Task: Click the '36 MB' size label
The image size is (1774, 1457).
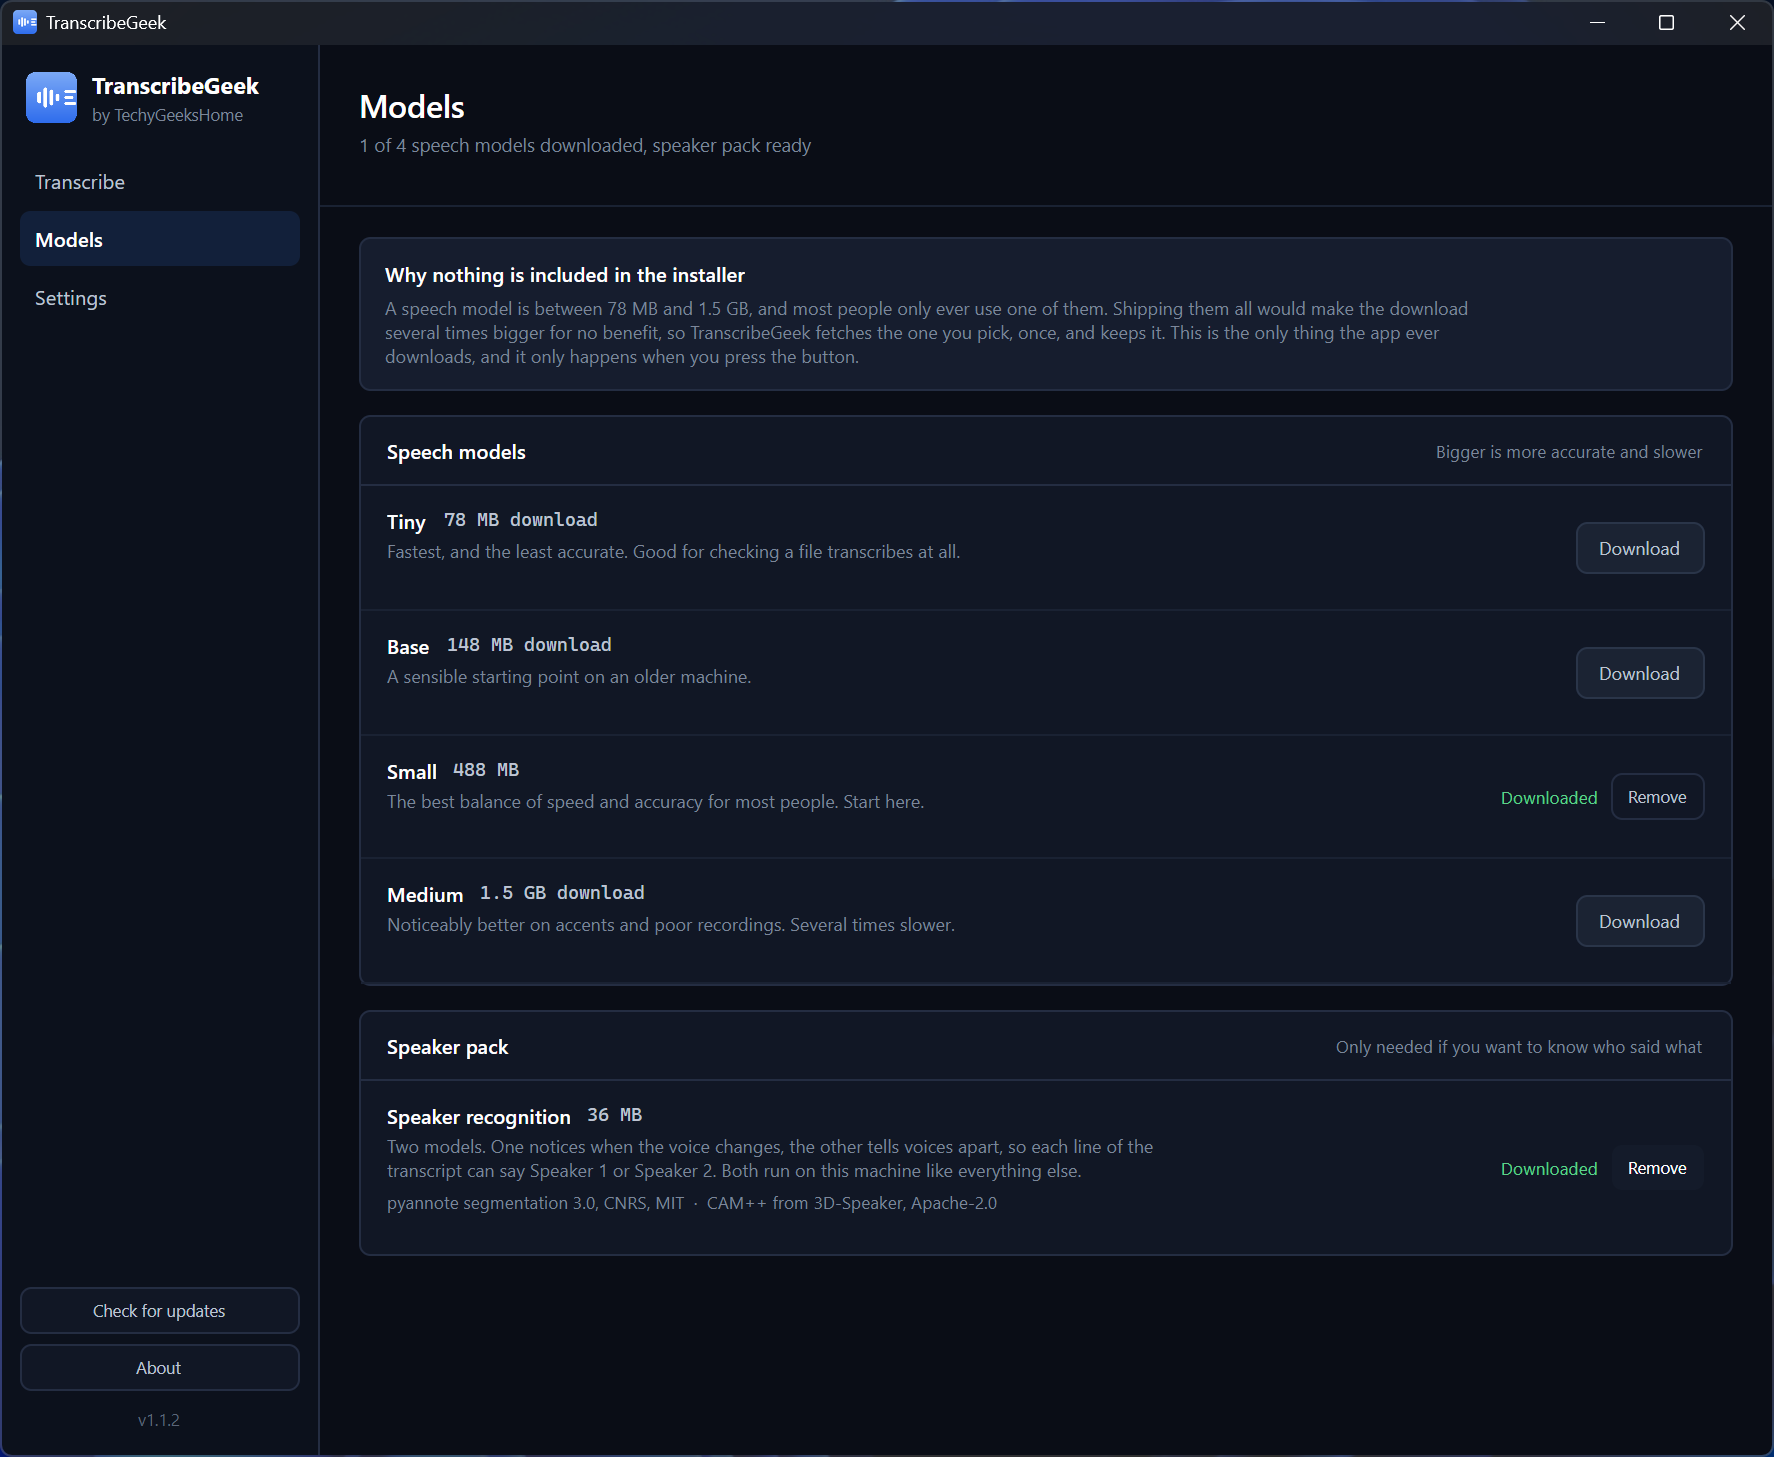Action: click(615, 1115)
